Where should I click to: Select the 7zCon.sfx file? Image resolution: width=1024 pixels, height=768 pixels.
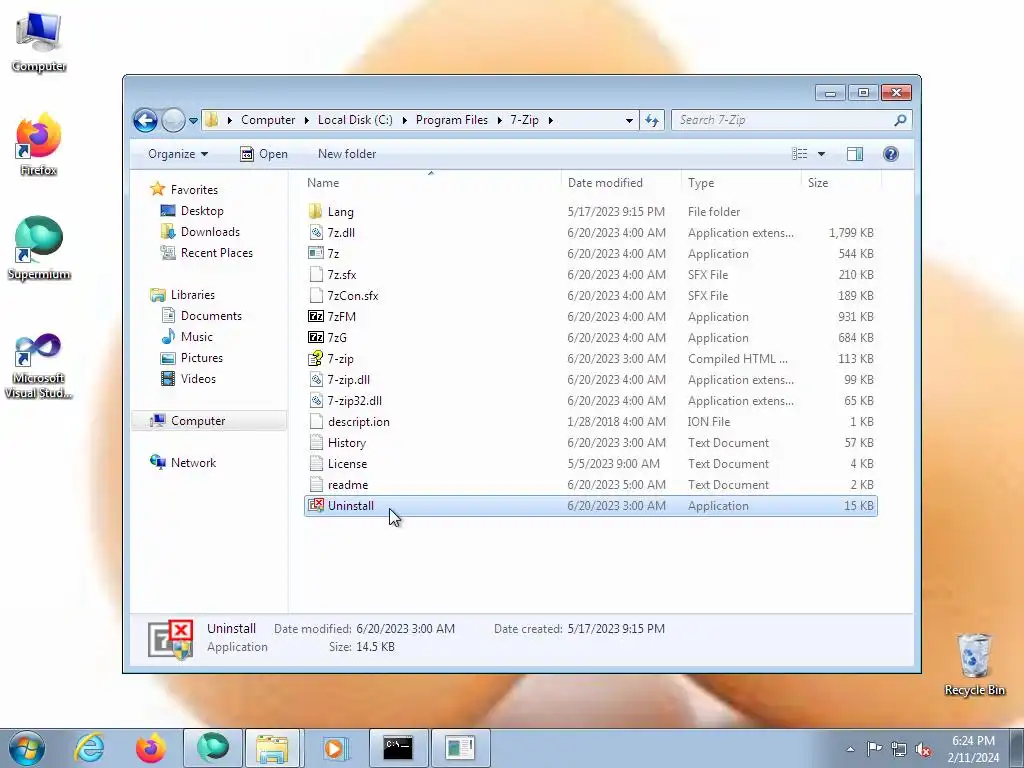590,295
